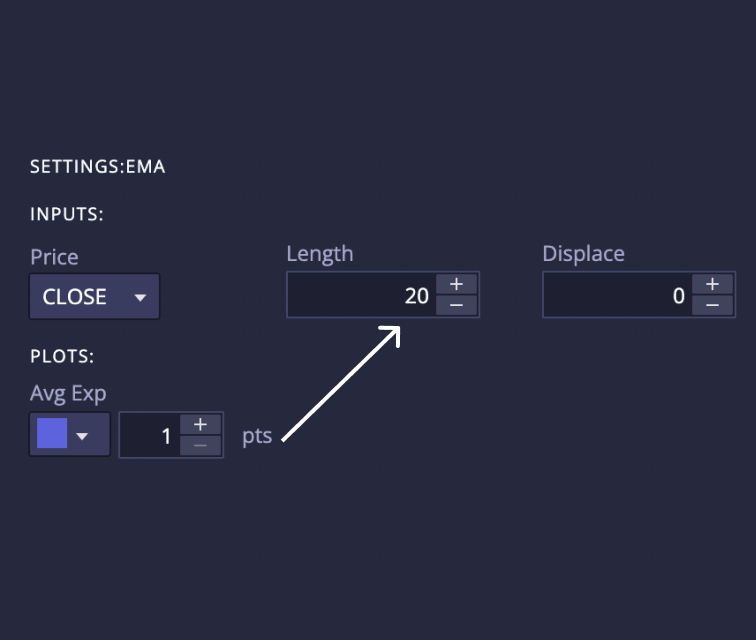Image resolution: width=756 pixels, height=640 pixels.
Task: Decrement the Displace value
Action: point(712,305)
